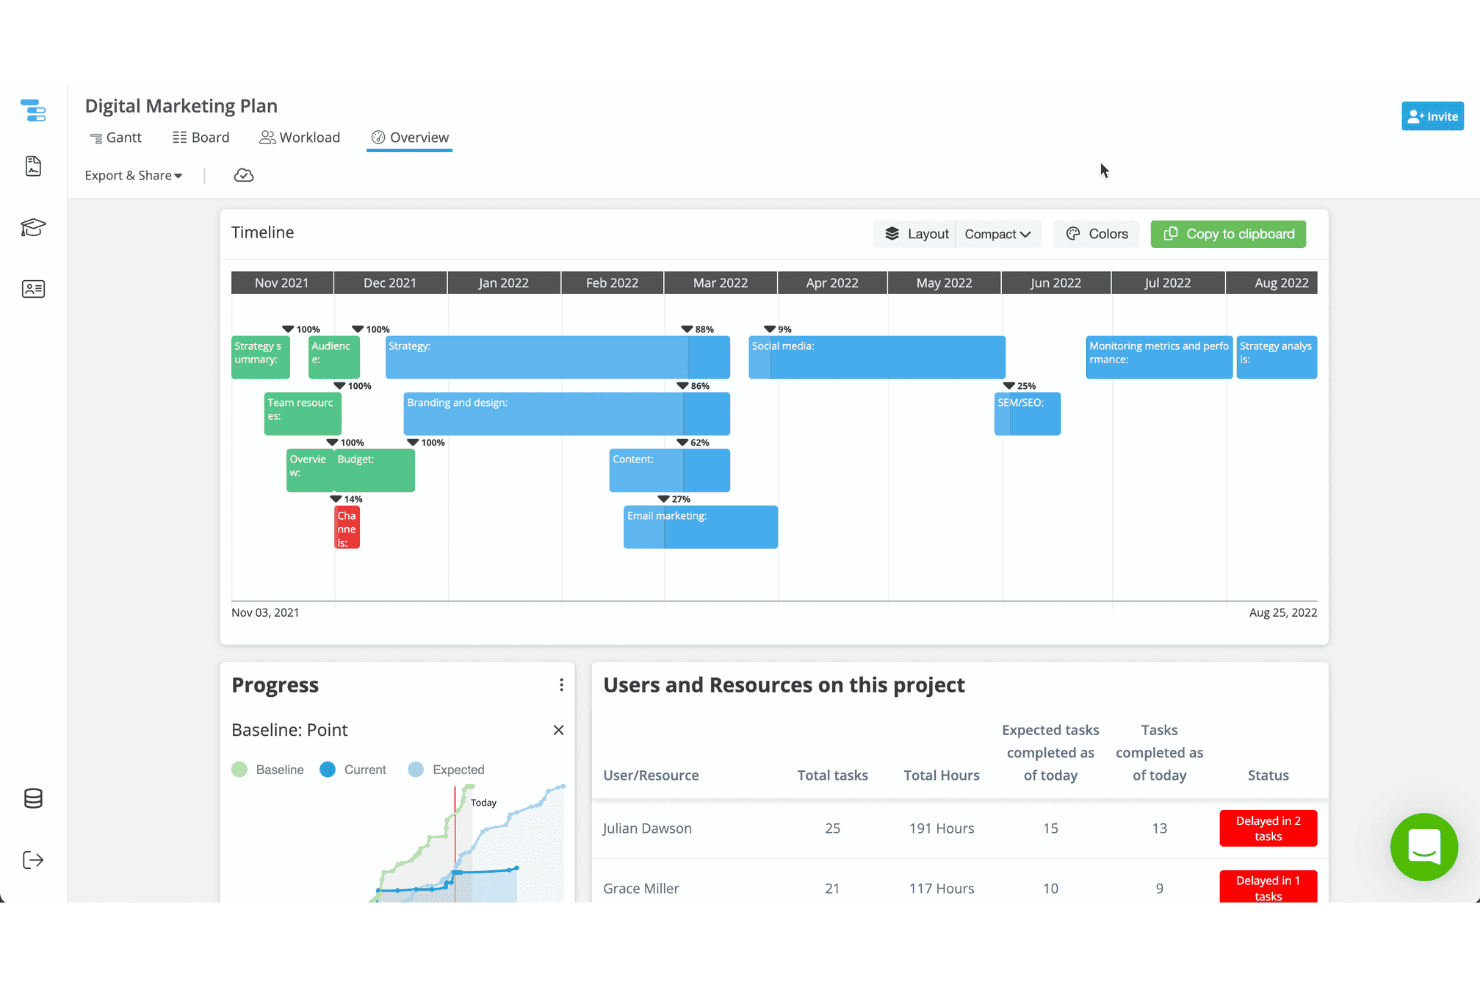Open the Progress panel three-dot menu

(x=561, y=685)
